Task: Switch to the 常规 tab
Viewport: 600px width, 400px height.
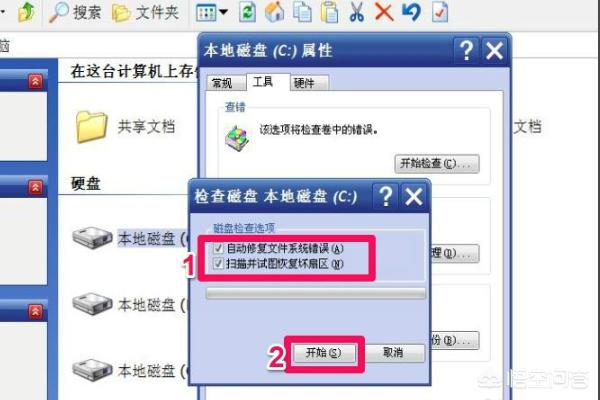Action: 225,83
